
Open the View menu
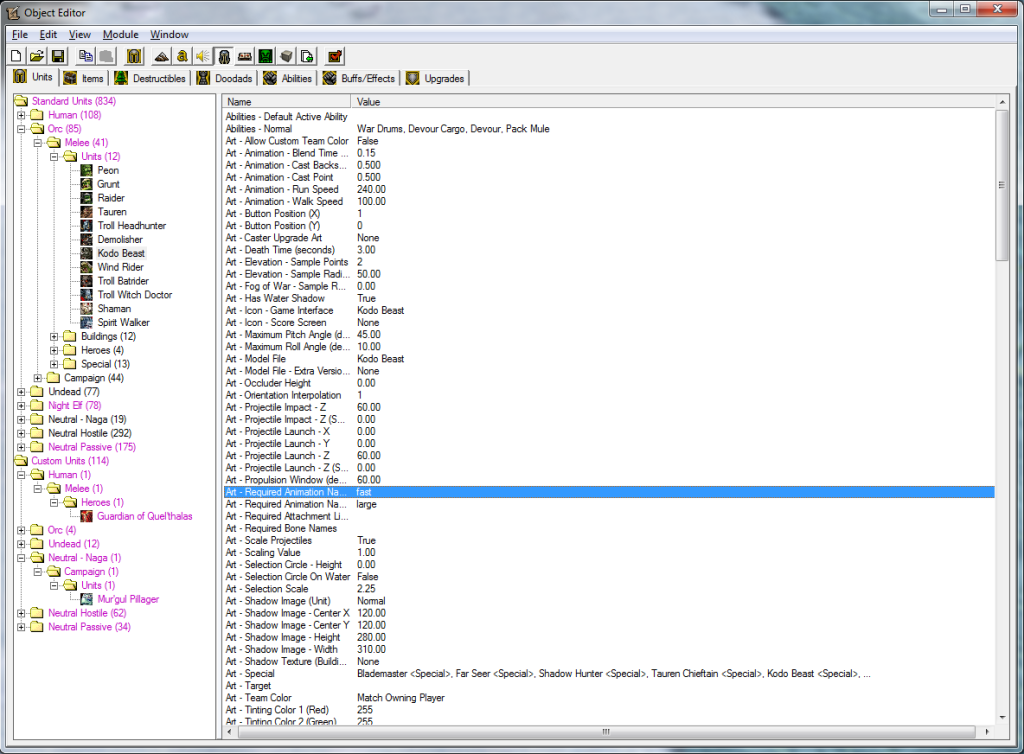[x=80, y=35]
